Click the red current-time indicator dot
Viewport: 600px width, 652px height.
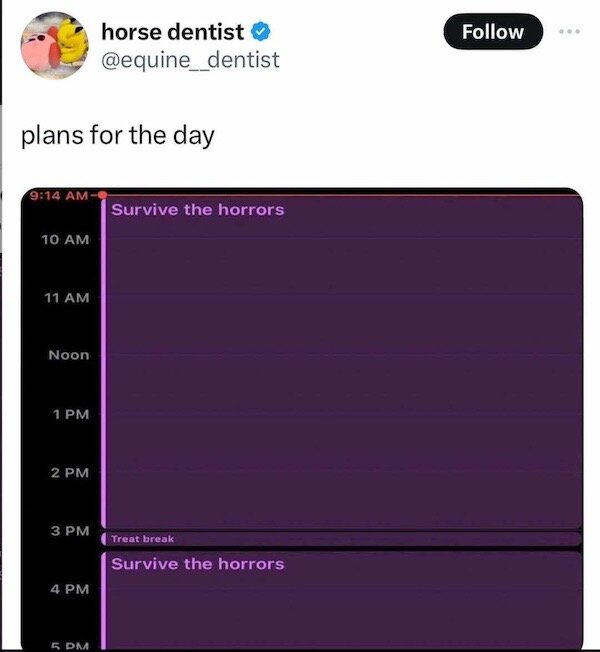tap(103, 196)
